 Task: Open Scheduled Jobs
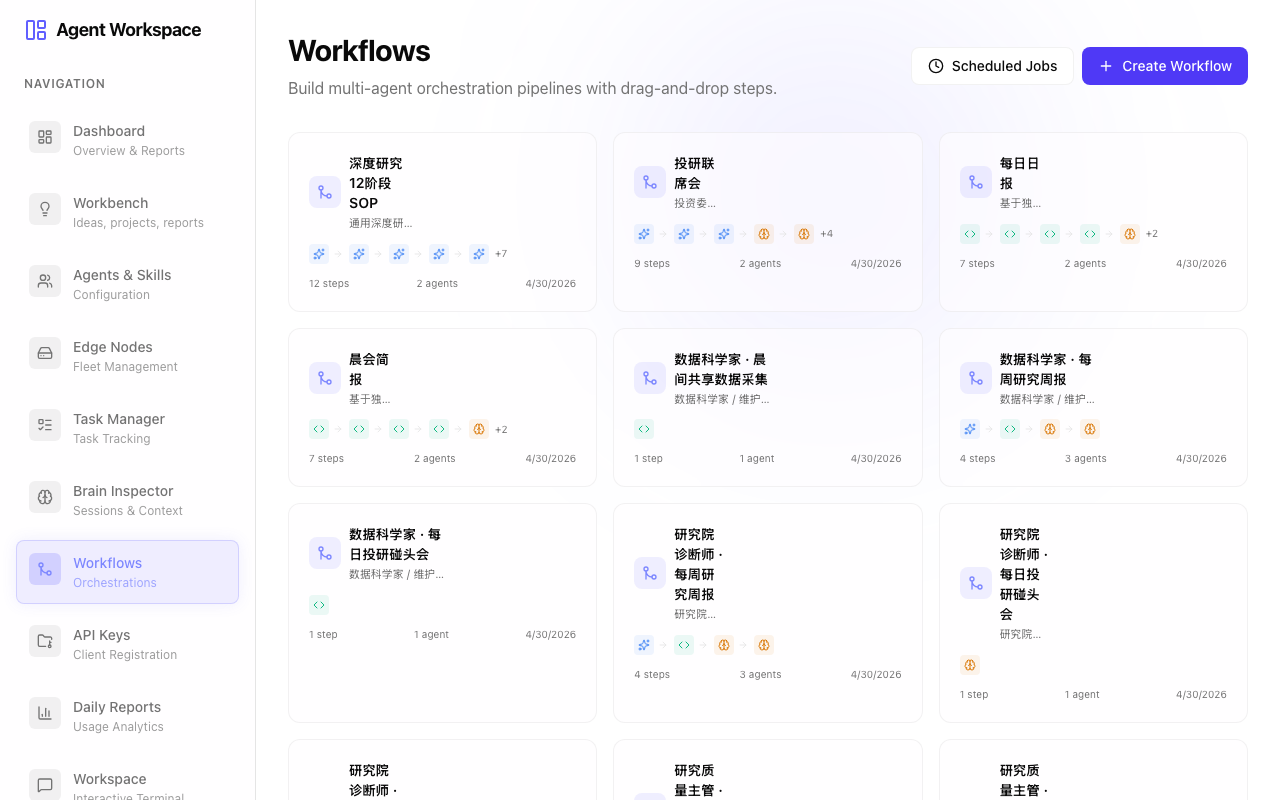click(992, 66)
